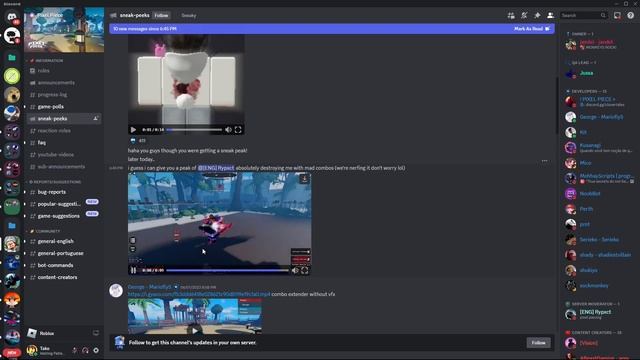Image resolution: width=640 pixels, height=360 pixels.
Task: Open the bug-reports channel
Action: [x=64, y=192]
